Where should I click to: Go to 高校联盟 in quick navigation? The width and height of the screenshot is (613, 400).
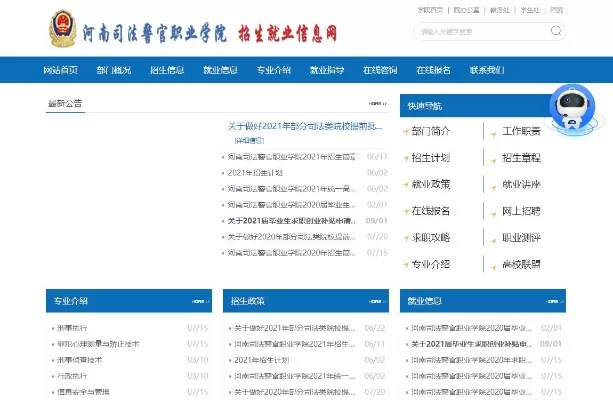tap(521, 264)
